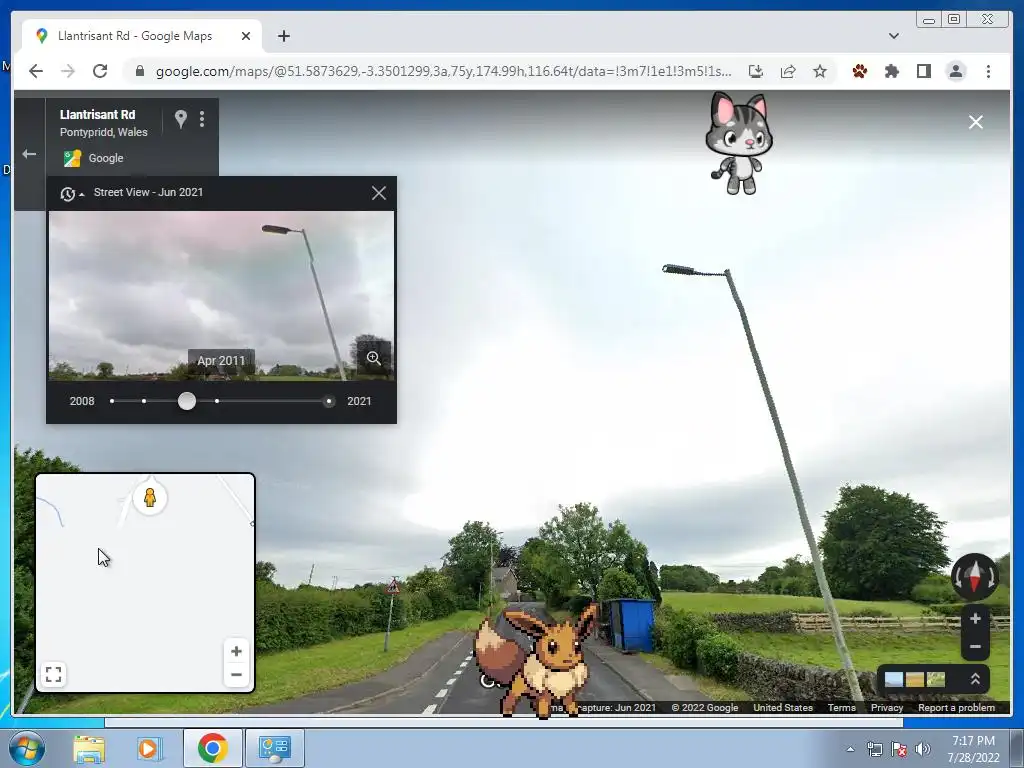Toggle the time travel clock dropdown

coord(72,193)
